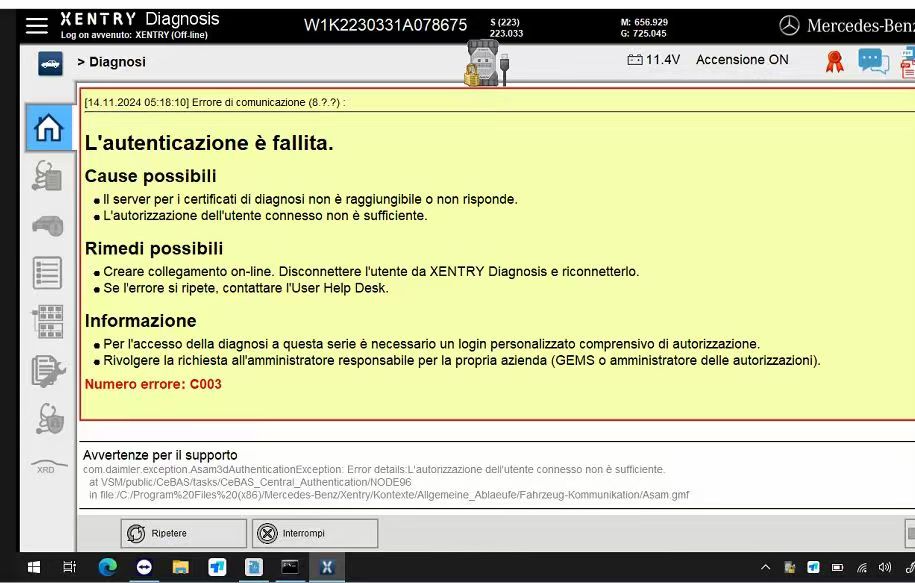
Task: Click the blue car vehicle icon
Action: [50, 64]
